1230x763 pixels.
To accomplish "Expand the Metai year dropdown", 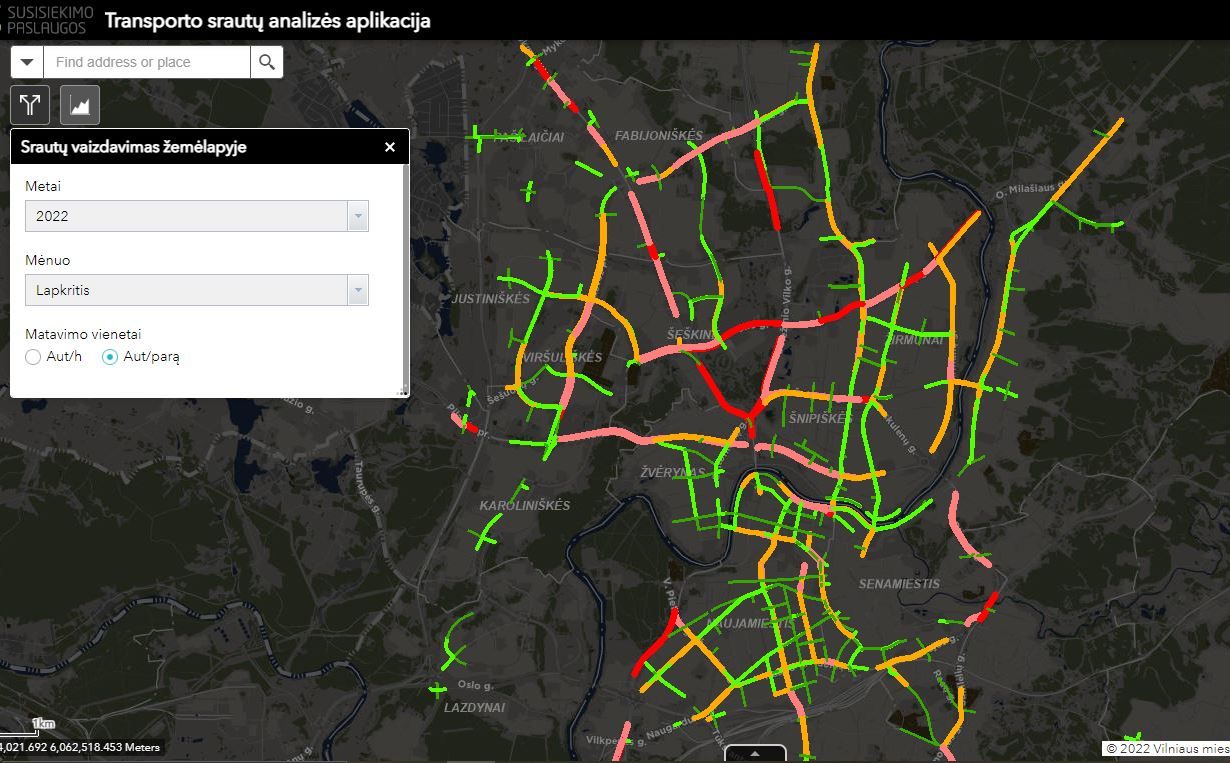I will [357, 216].
